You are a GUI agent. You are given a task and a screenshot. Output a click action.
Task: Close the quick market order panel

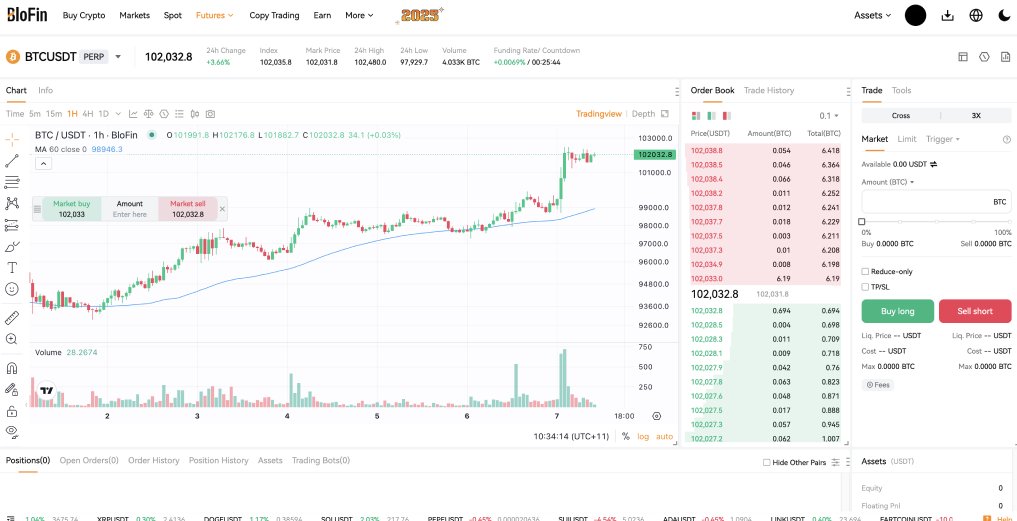[222, 209]
